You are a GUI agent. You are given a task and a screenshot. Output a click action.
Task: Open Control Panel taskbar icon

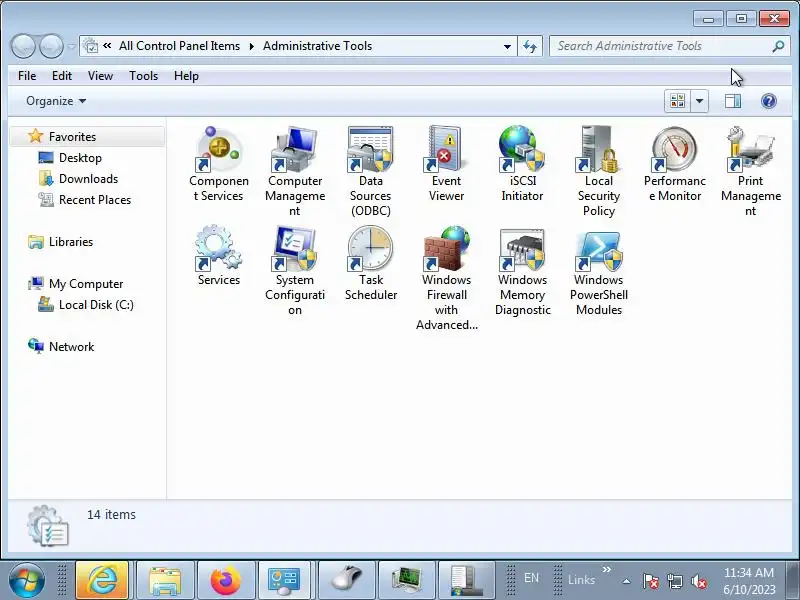pyautogui.click(x=284, y=580)
